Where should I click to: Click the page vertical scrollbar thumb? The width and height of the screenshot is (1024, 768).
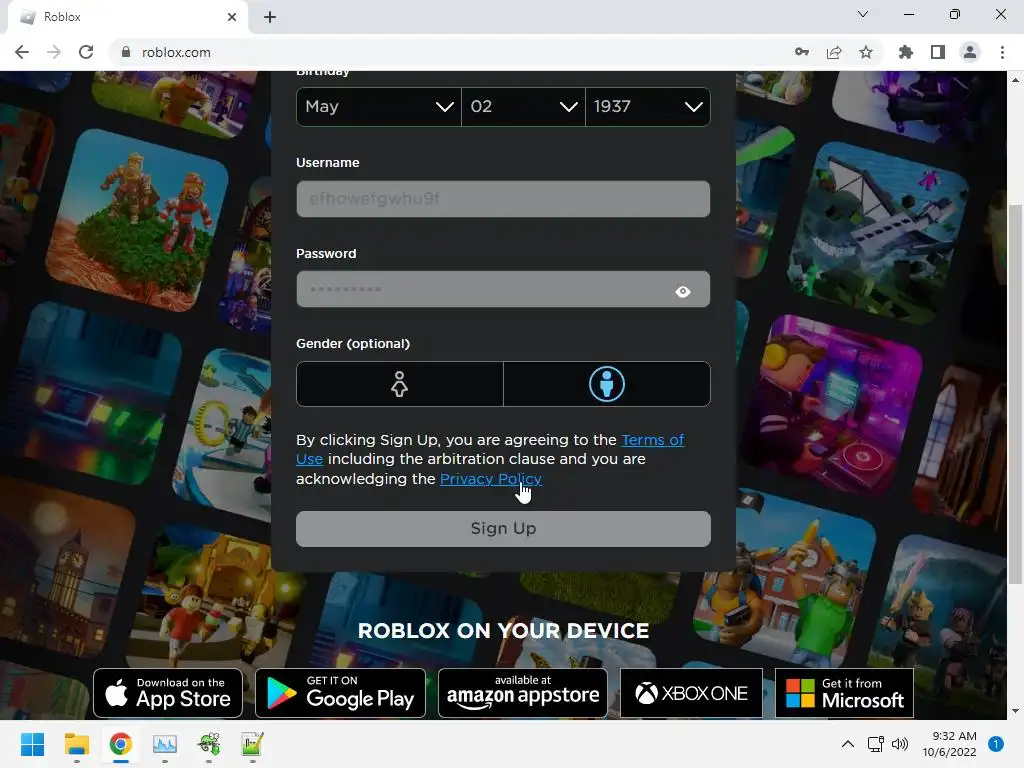(x=1015, y=394)
